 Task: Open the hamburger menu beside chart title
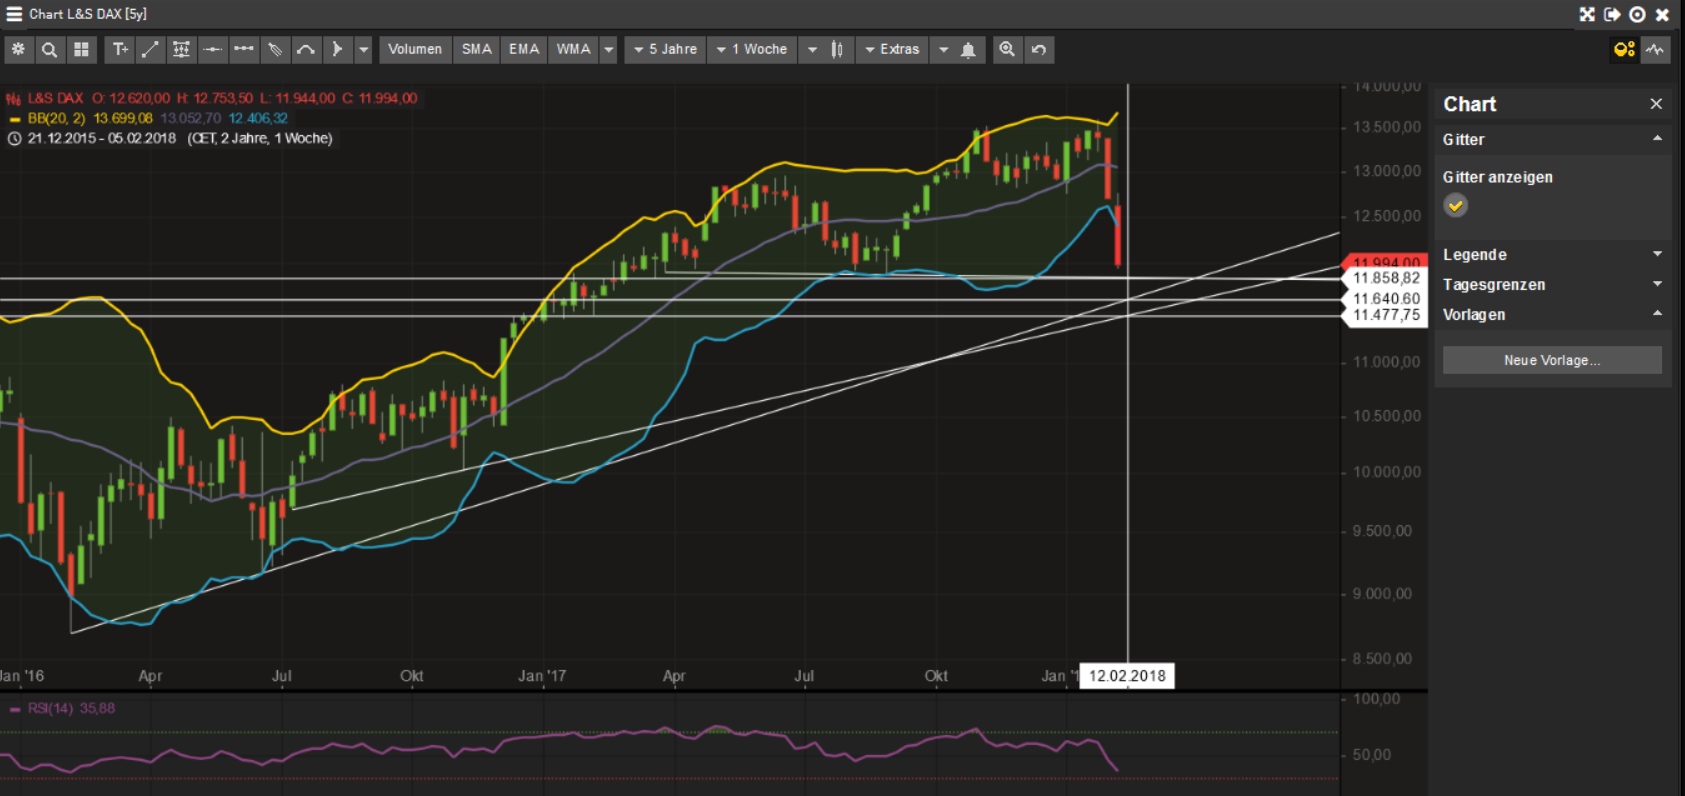pos(14,14)
